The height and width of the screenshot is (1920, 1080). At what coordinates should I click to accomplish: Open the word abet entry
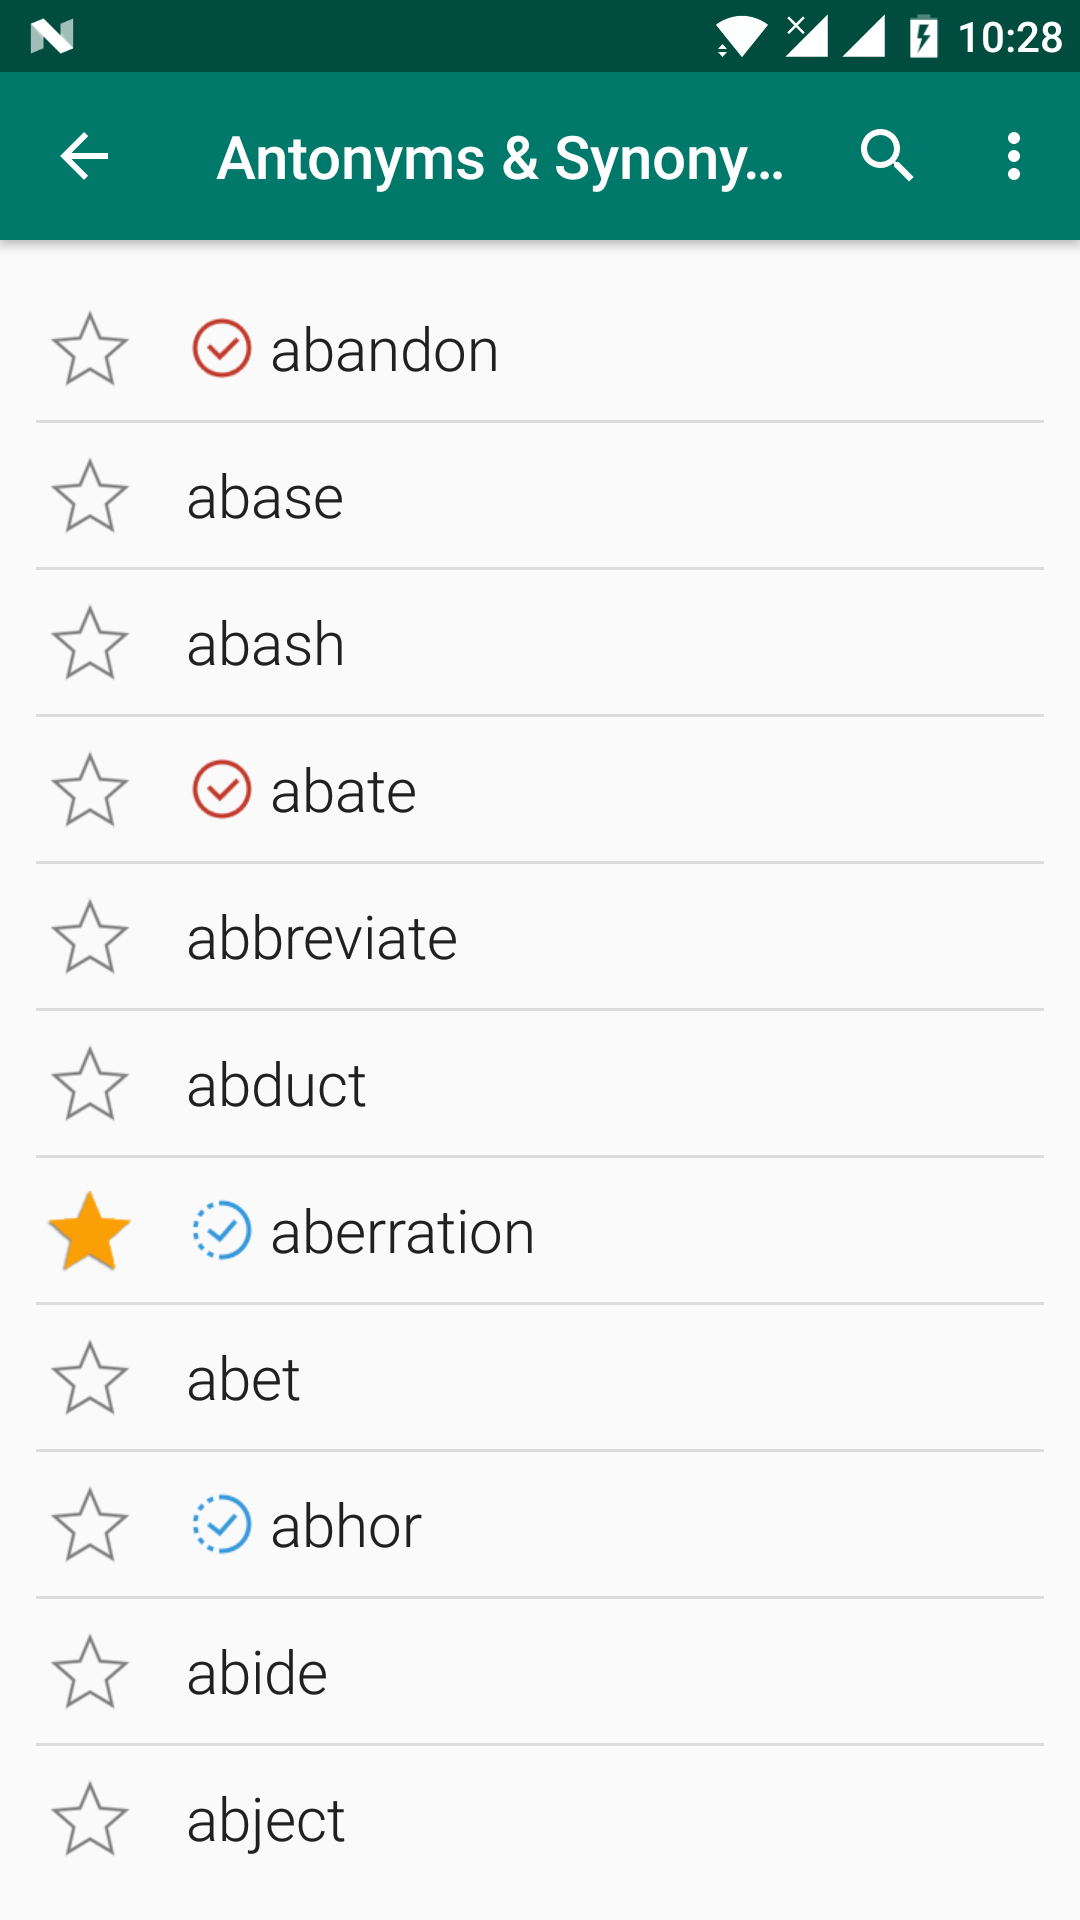(243, 1379)
